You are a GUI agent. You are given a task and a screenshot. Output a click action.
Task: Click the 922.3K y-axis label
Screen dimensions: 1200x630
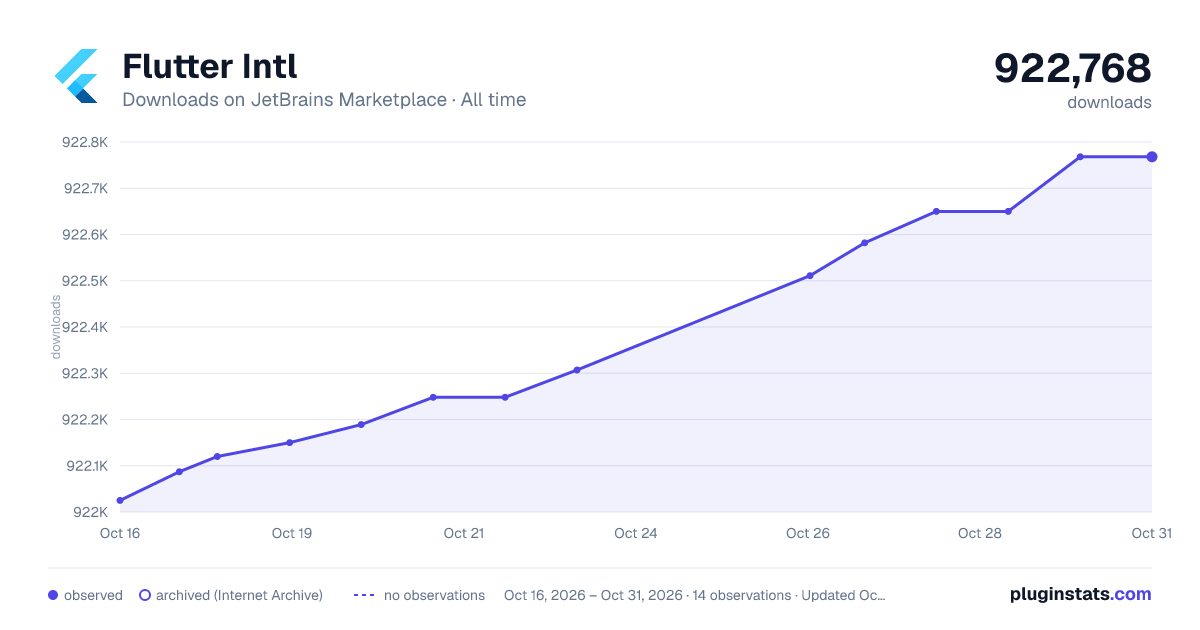[x=85, y=373]
